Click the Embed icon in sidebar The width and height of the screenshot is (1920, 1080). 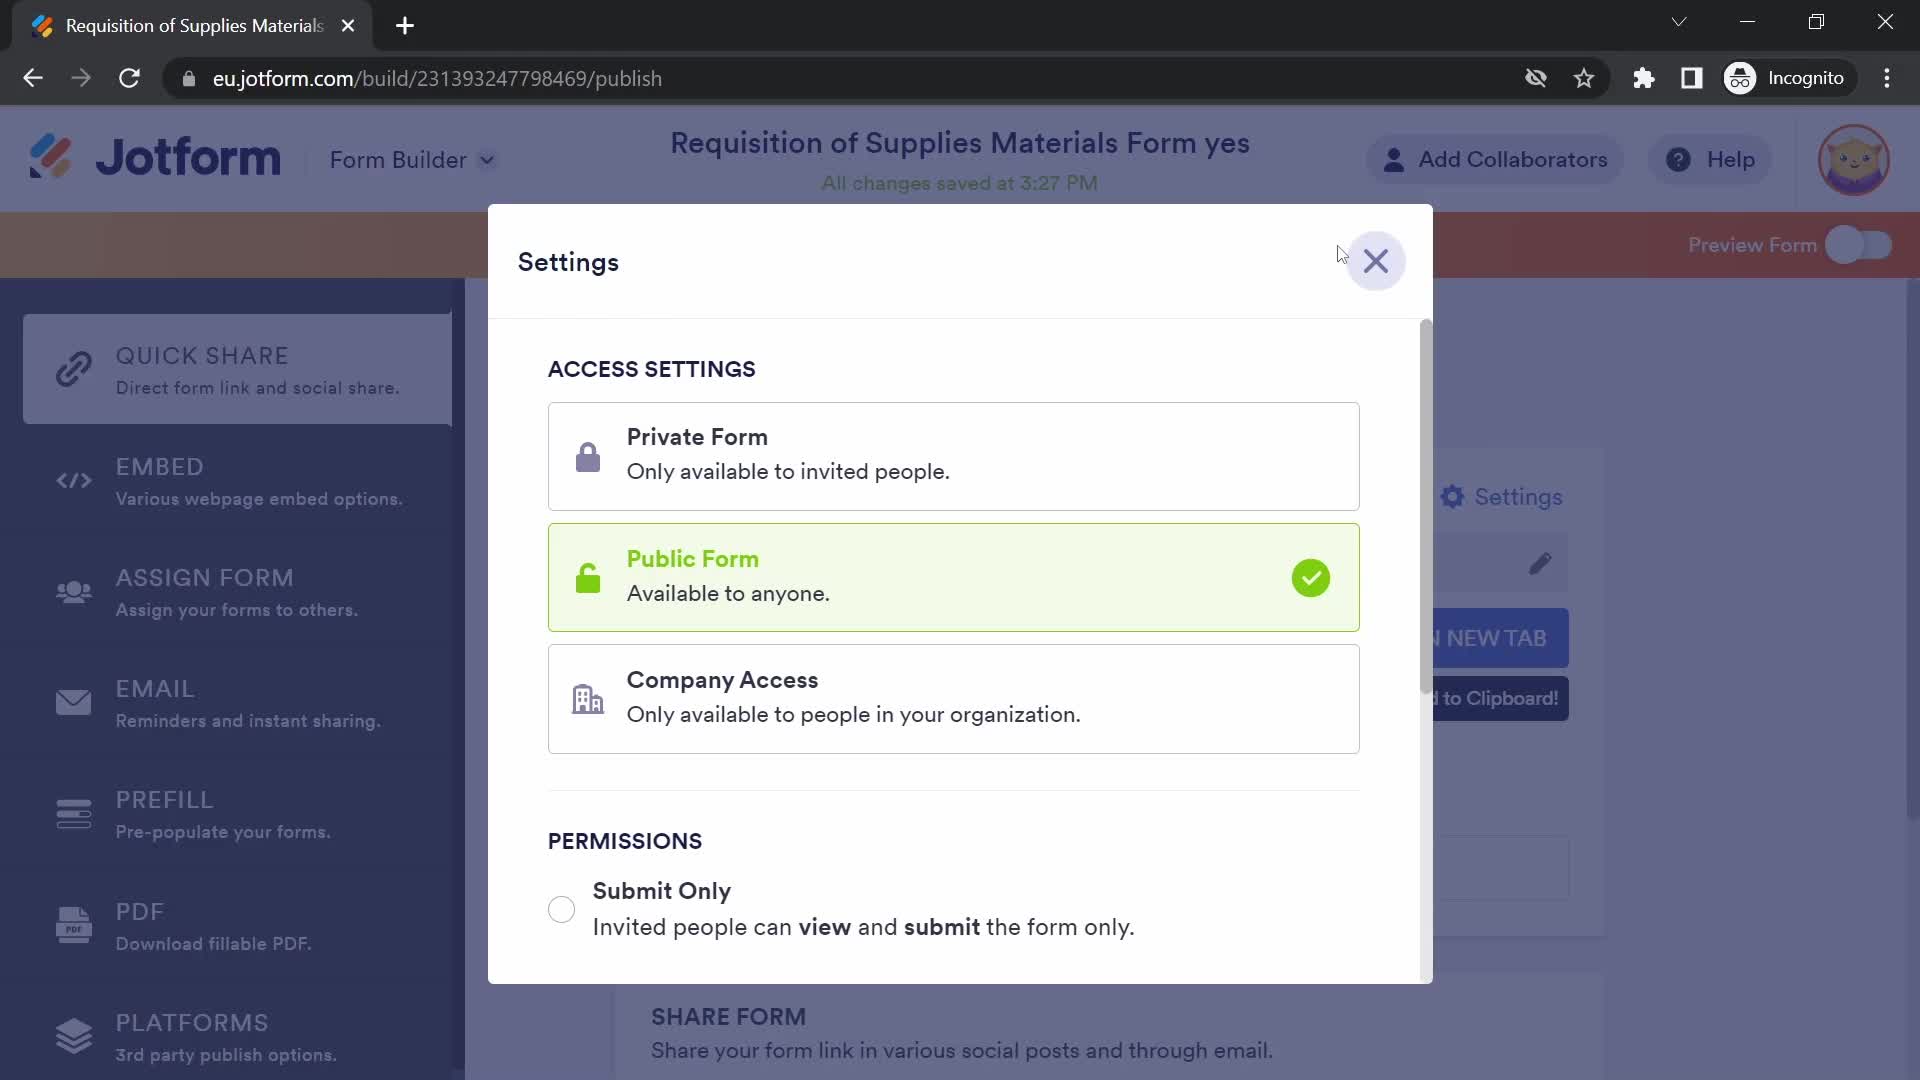click(x=74, y=481)
